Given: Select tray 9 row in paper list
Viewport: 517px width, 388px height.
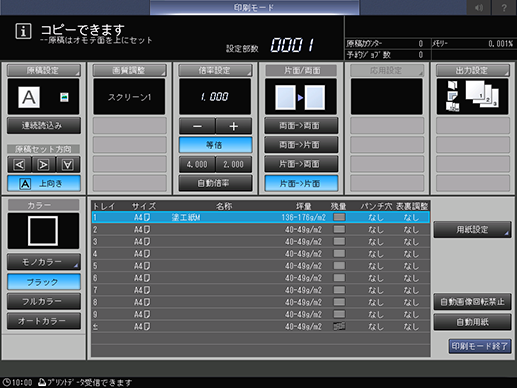Looking at the screenshot, I should tap(260, 314).
